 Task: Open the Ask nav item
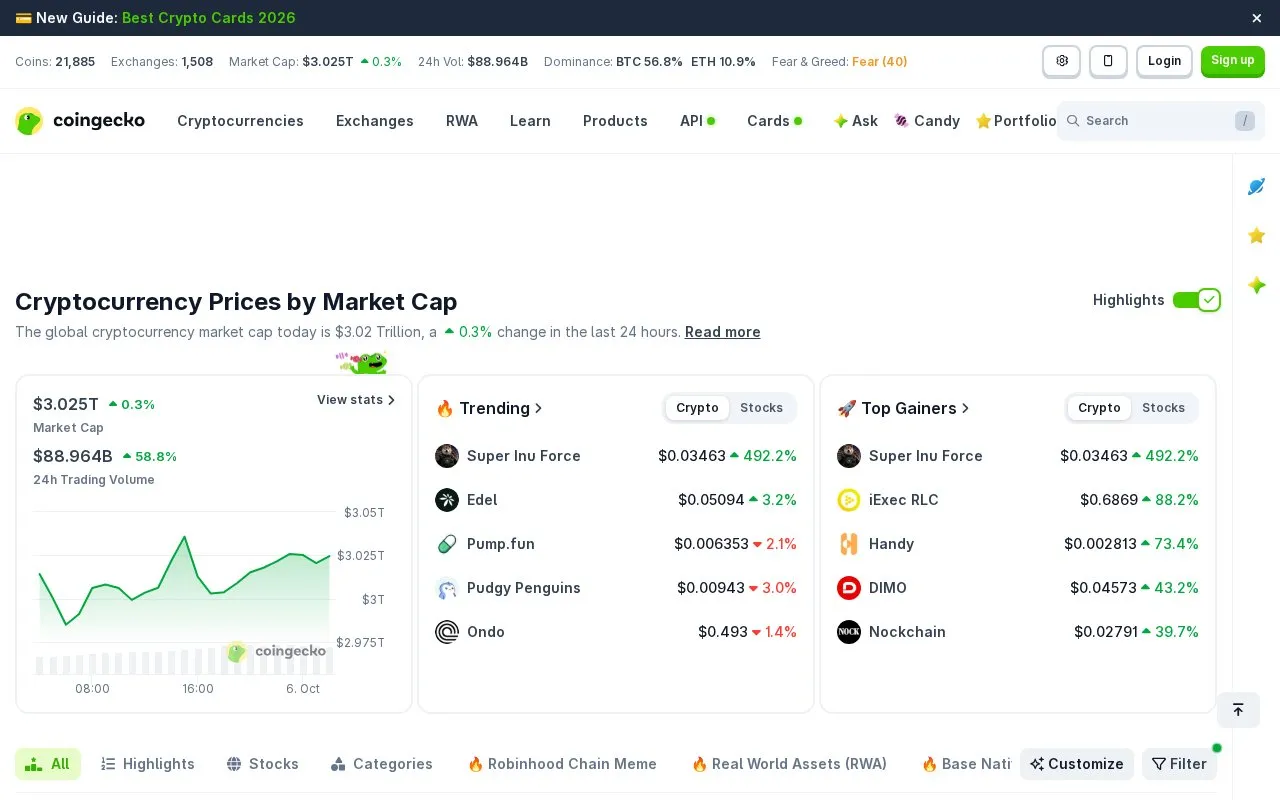[x=856, y=121]
